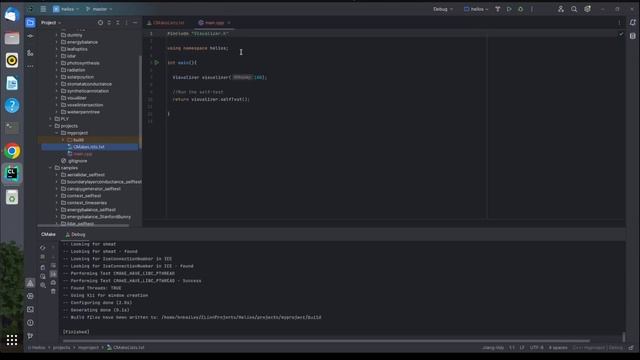The width and height of the screenshot is (640, 360).
Task: Toggle soft-wrap in CMake output
Action: pyautogui.click(x=53, y=265)
